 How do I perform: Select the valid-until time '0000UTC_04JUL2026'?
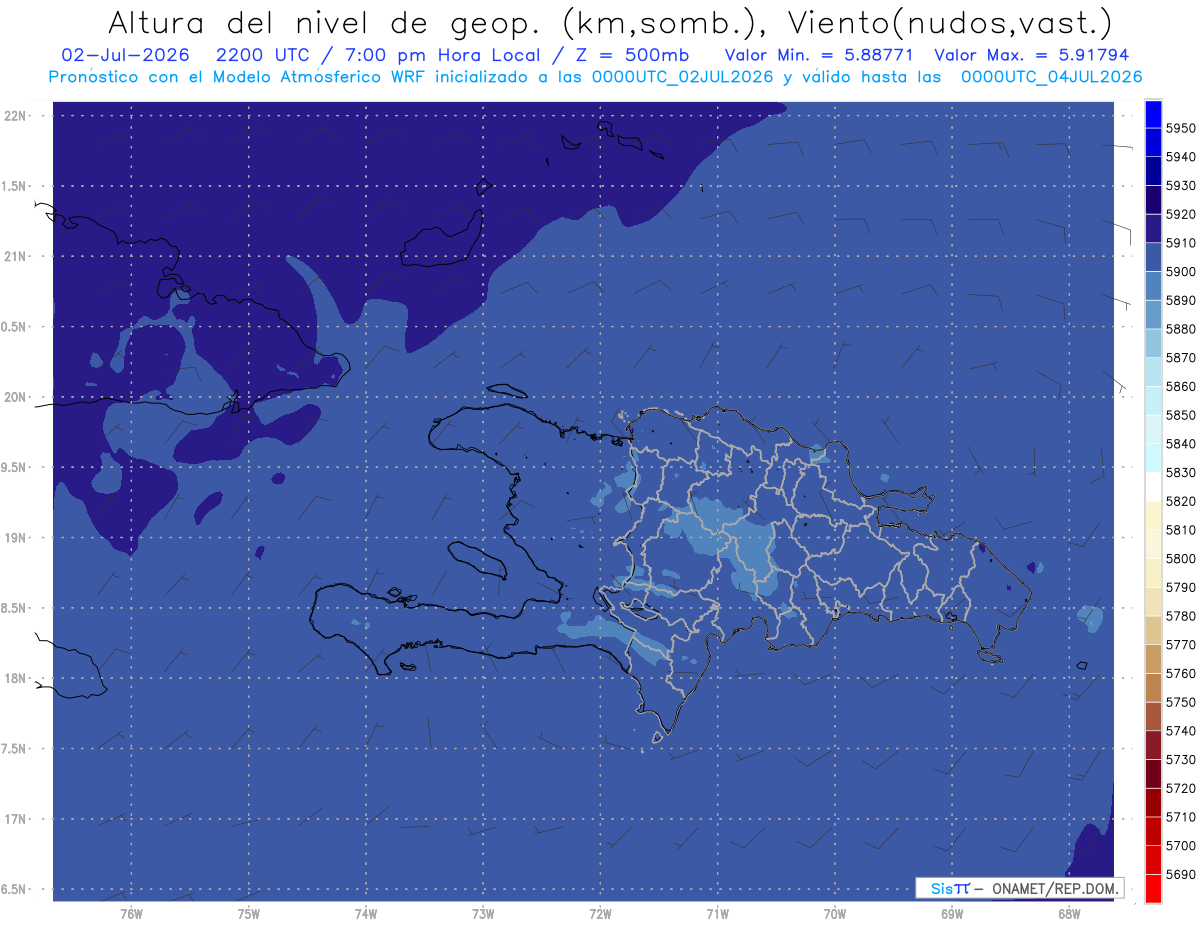1051,76
